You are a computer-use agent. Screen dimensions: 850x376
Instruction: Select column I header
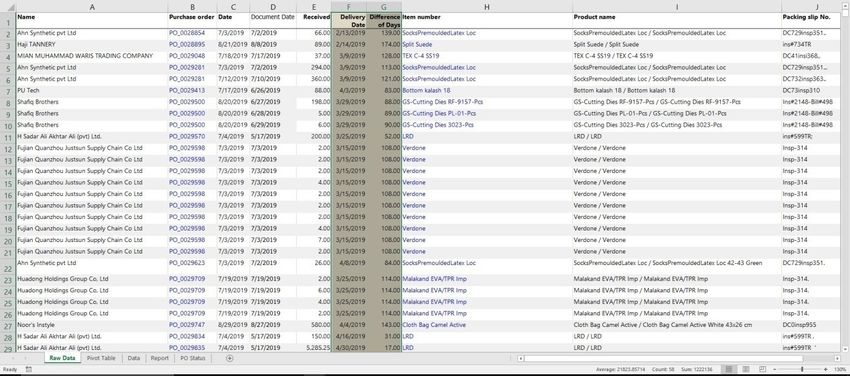tap(677, 7)
